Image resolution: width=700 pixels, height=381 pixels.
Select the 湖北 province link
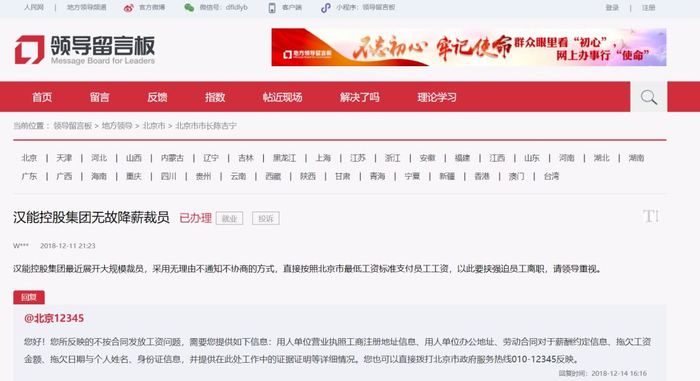click(x=602, y=158)
